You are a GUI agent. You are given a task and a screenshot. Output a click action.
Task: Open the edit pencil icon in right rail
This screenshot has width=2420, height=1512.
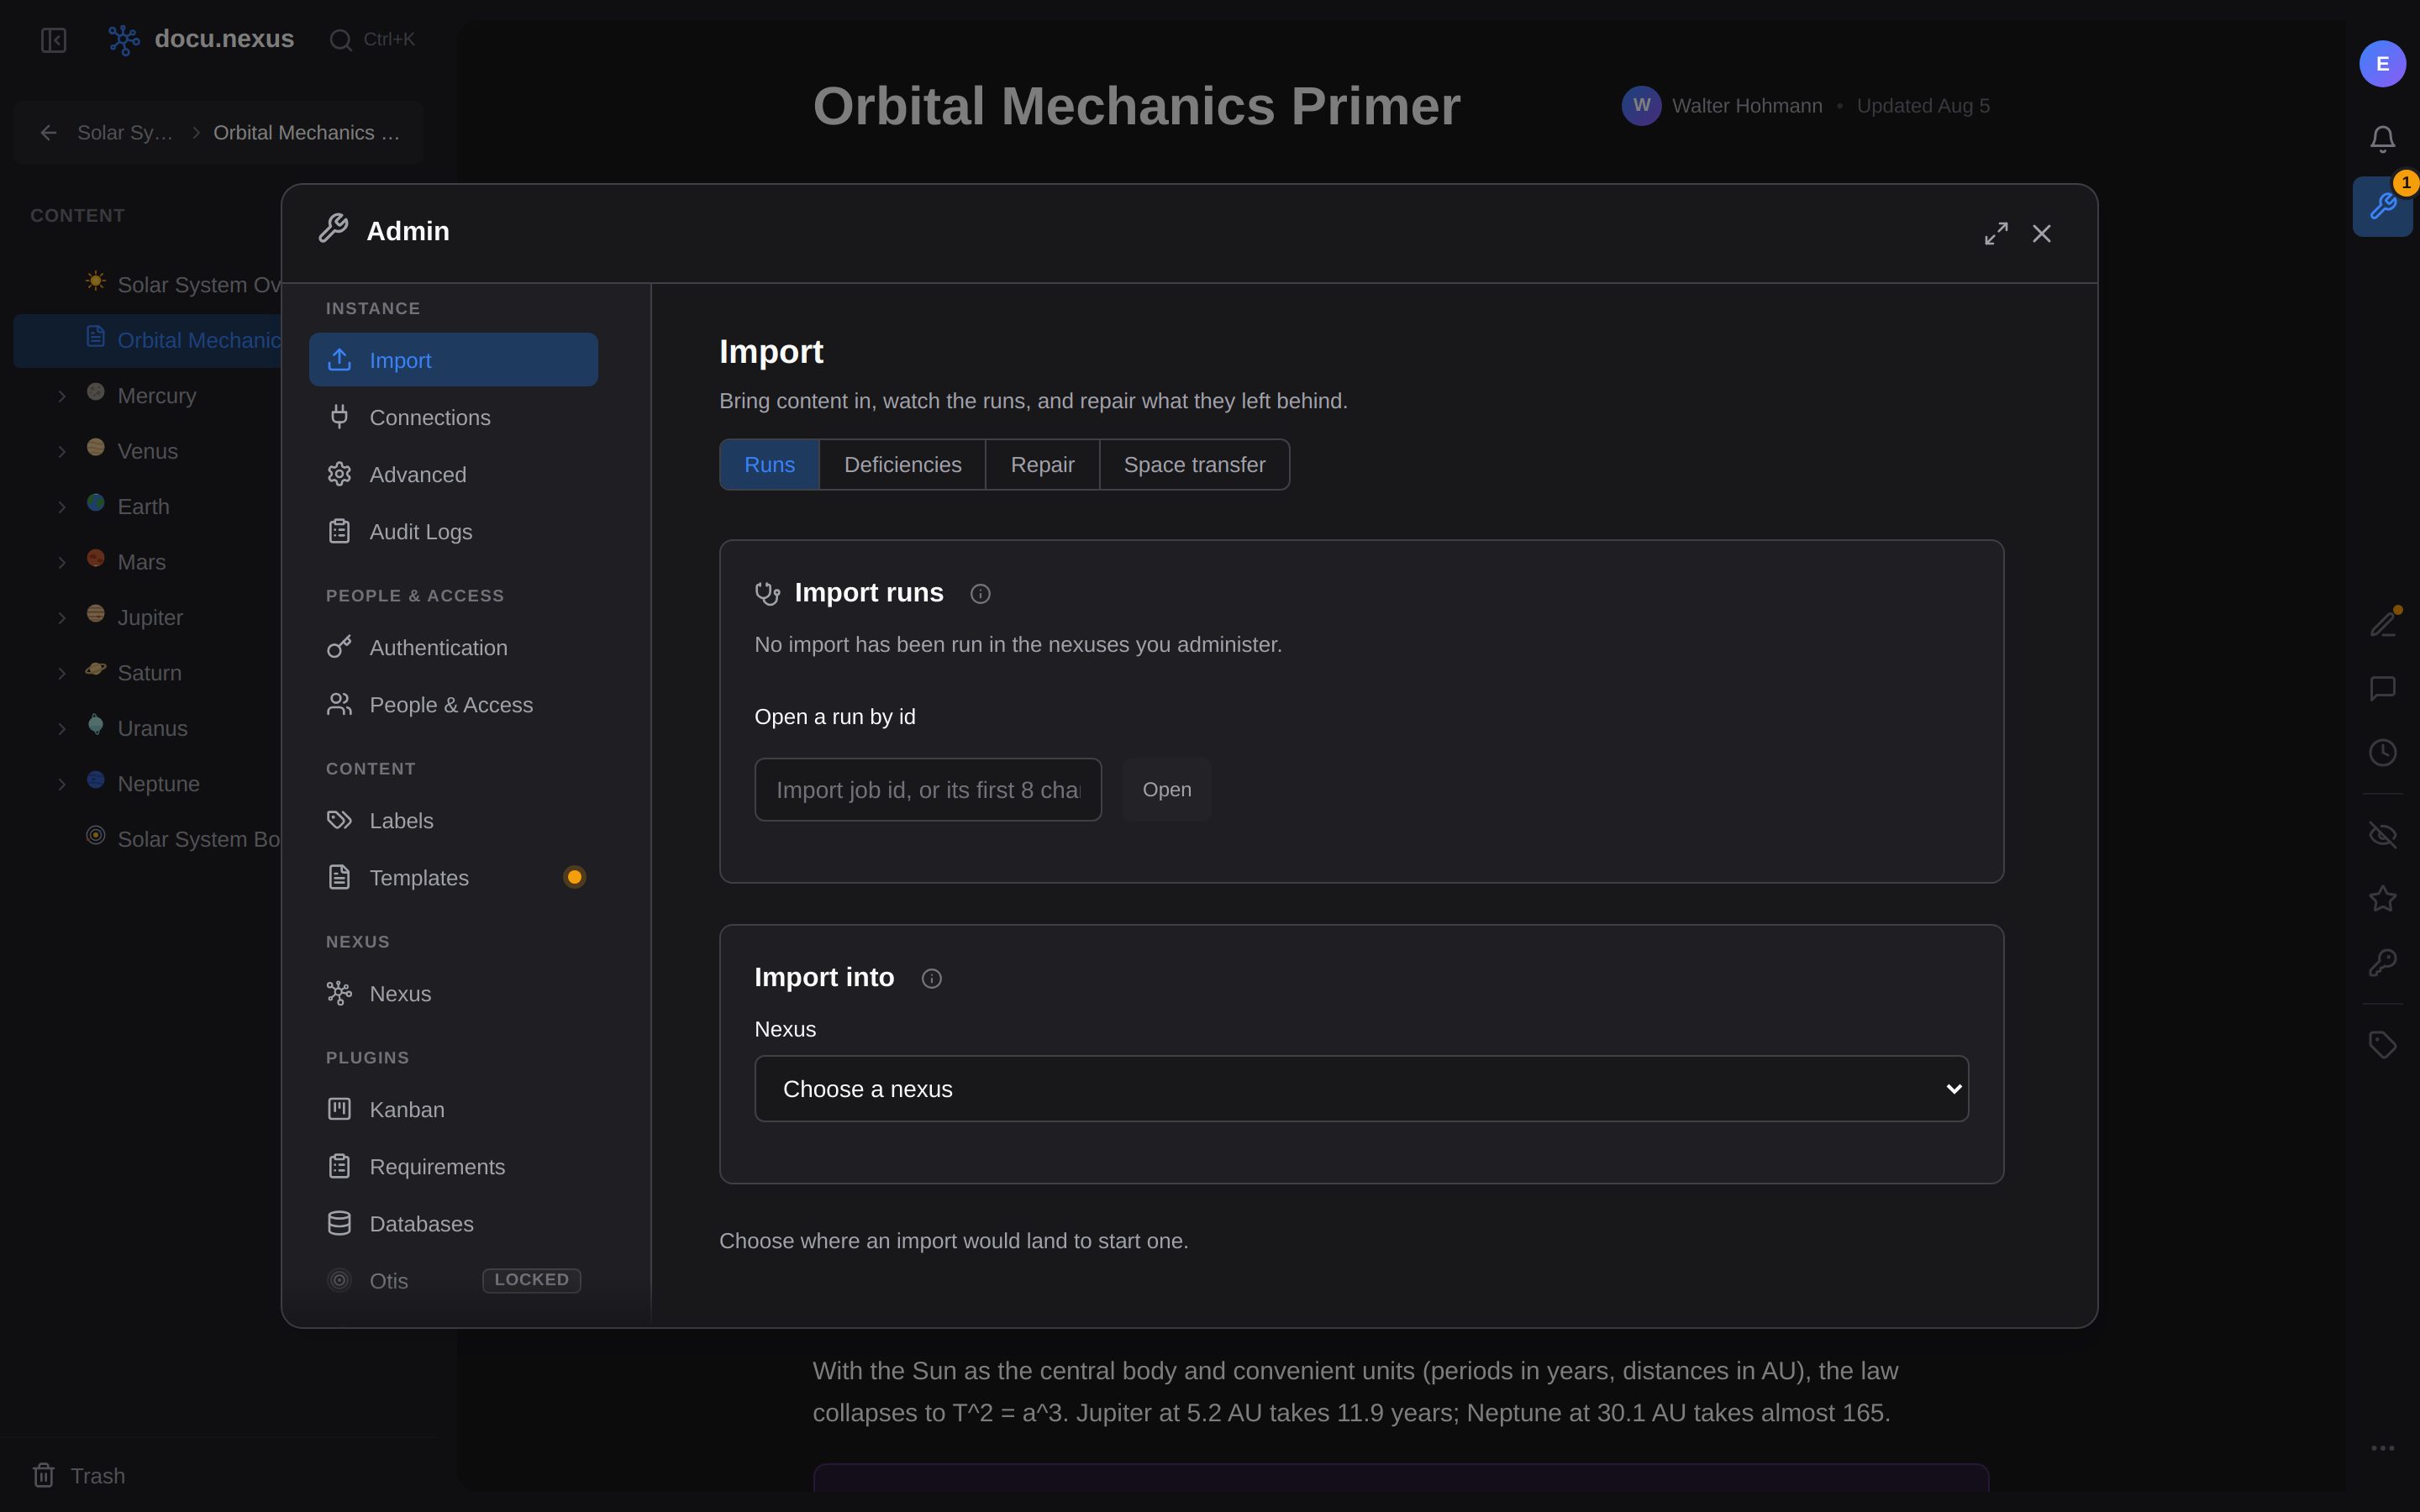(2383, 624)
